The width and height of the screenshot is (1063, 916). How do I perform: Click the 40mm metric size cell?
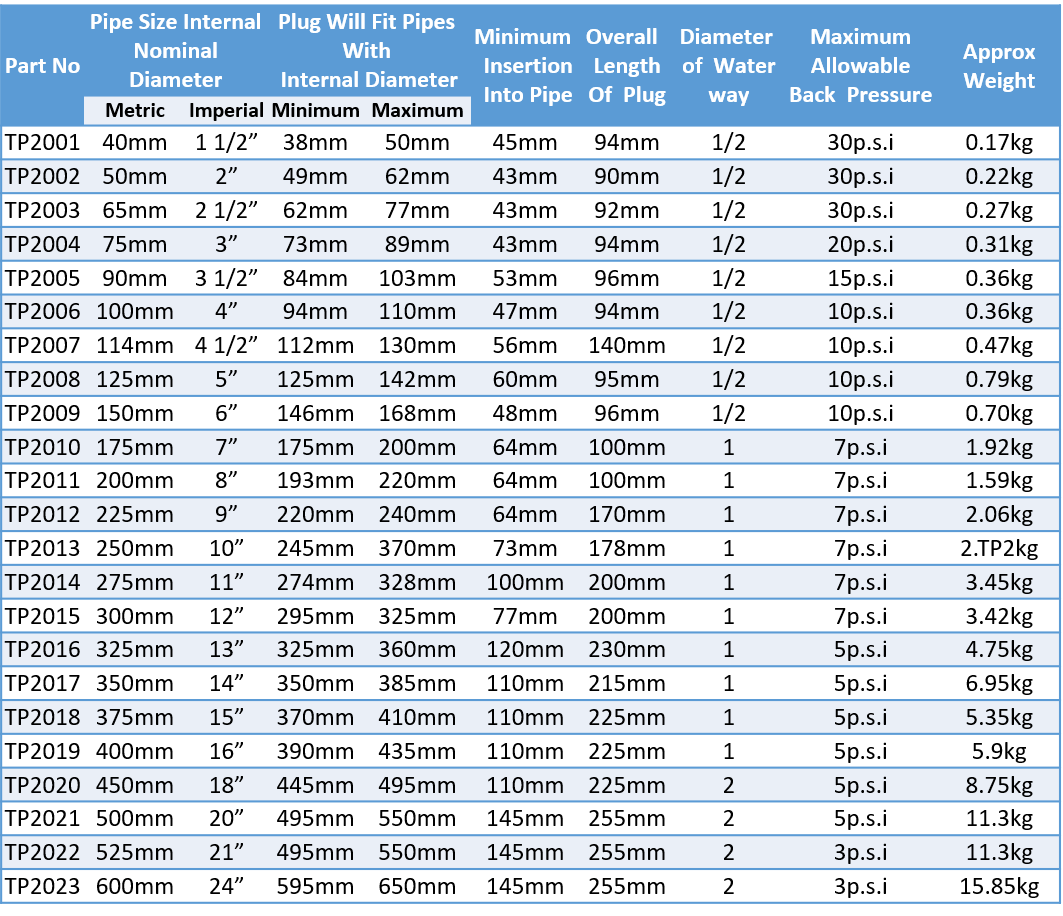pos(135,142)
